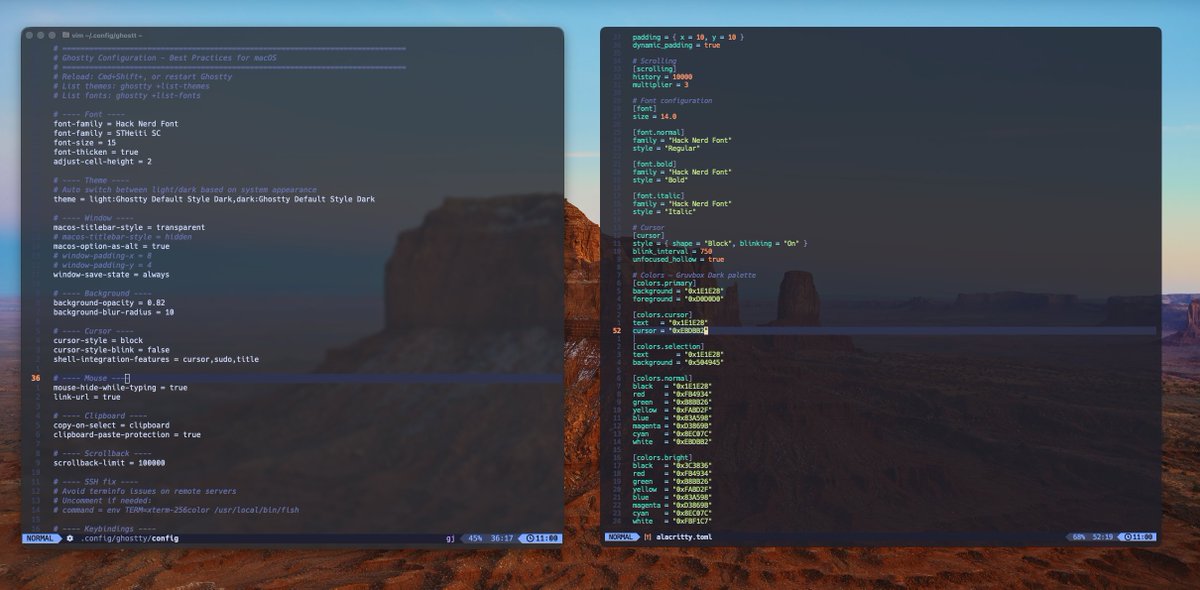Click the NORMAL mode badge in alacritty window
Viewport: 1200px width, 590px height.
(x=621, y=537)
